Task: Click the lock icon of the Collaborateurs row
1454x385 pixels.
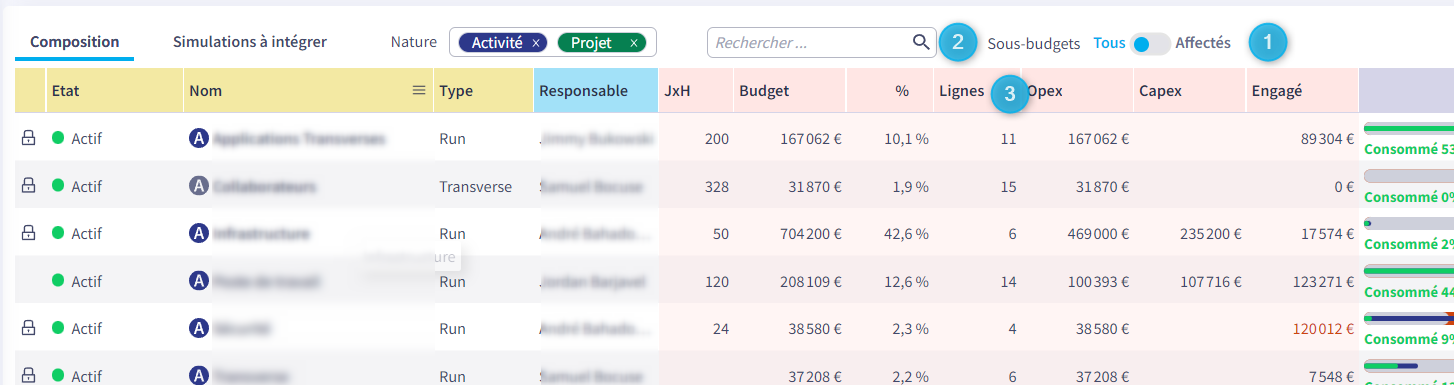Action: pyautogui.click(x=28, y=185)
